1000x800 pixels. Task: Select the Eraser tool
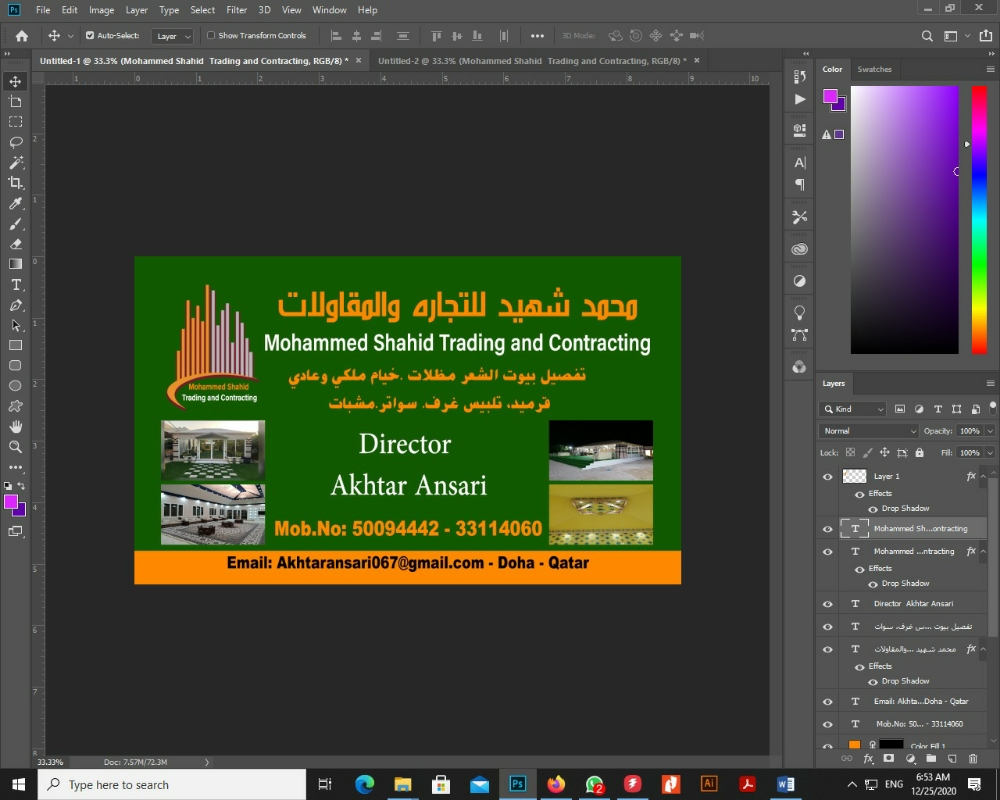[x=16, y=244]
